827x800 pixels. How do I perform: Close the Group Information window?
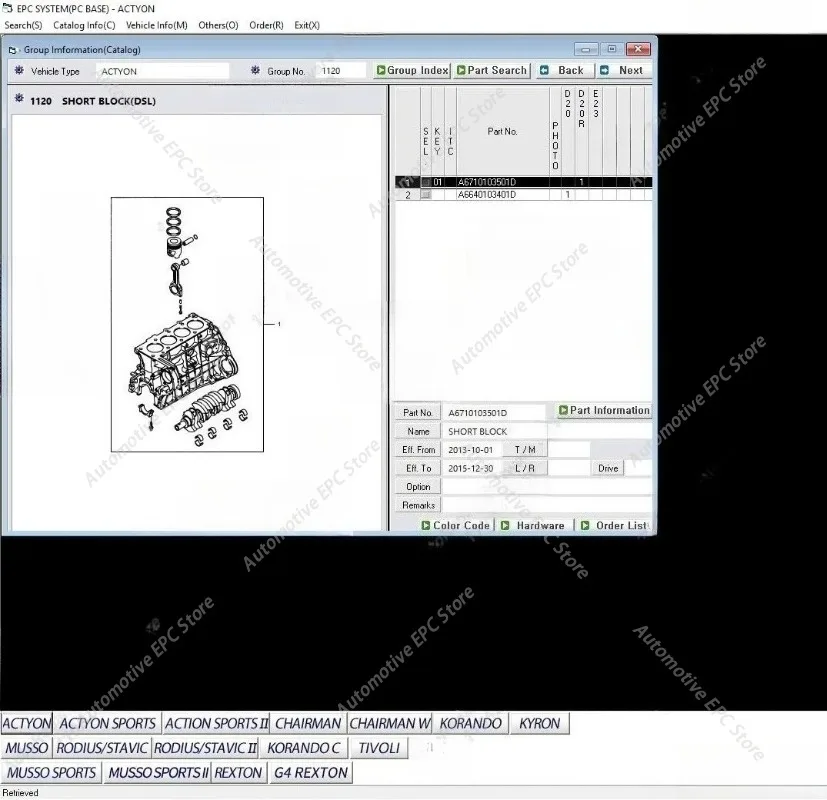(x=638, y=50)
